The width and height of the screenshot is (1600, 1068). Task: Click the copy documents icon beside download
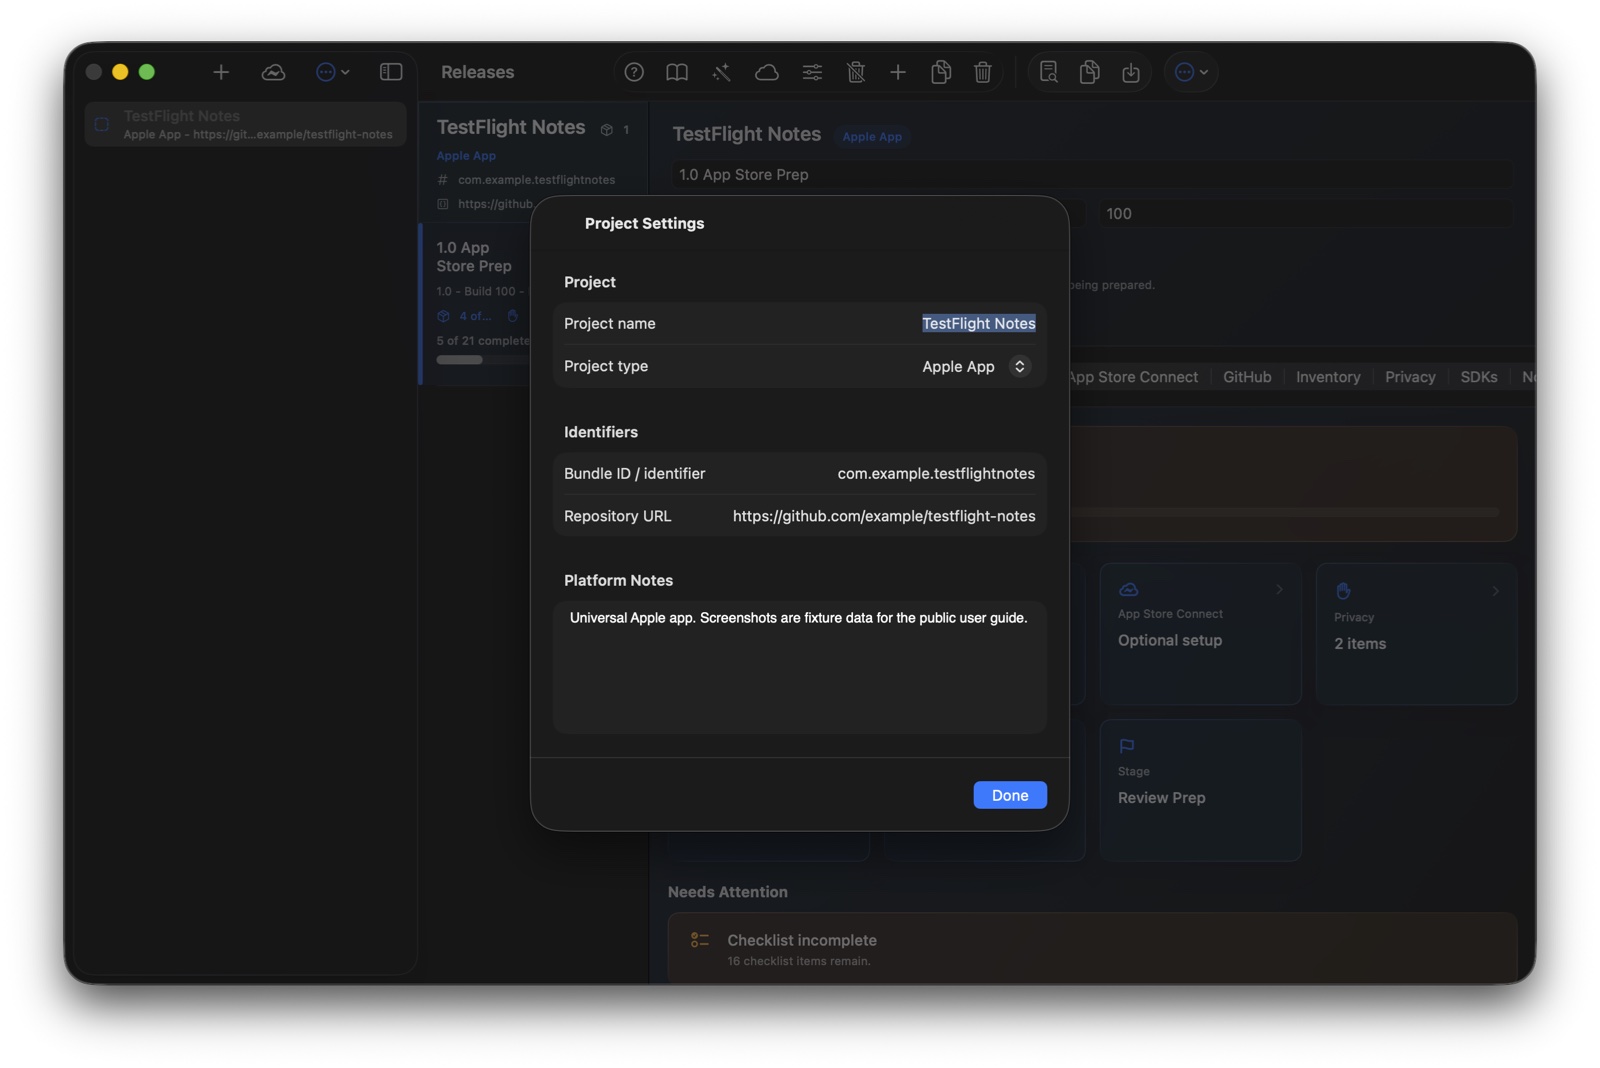(1090, 72)
